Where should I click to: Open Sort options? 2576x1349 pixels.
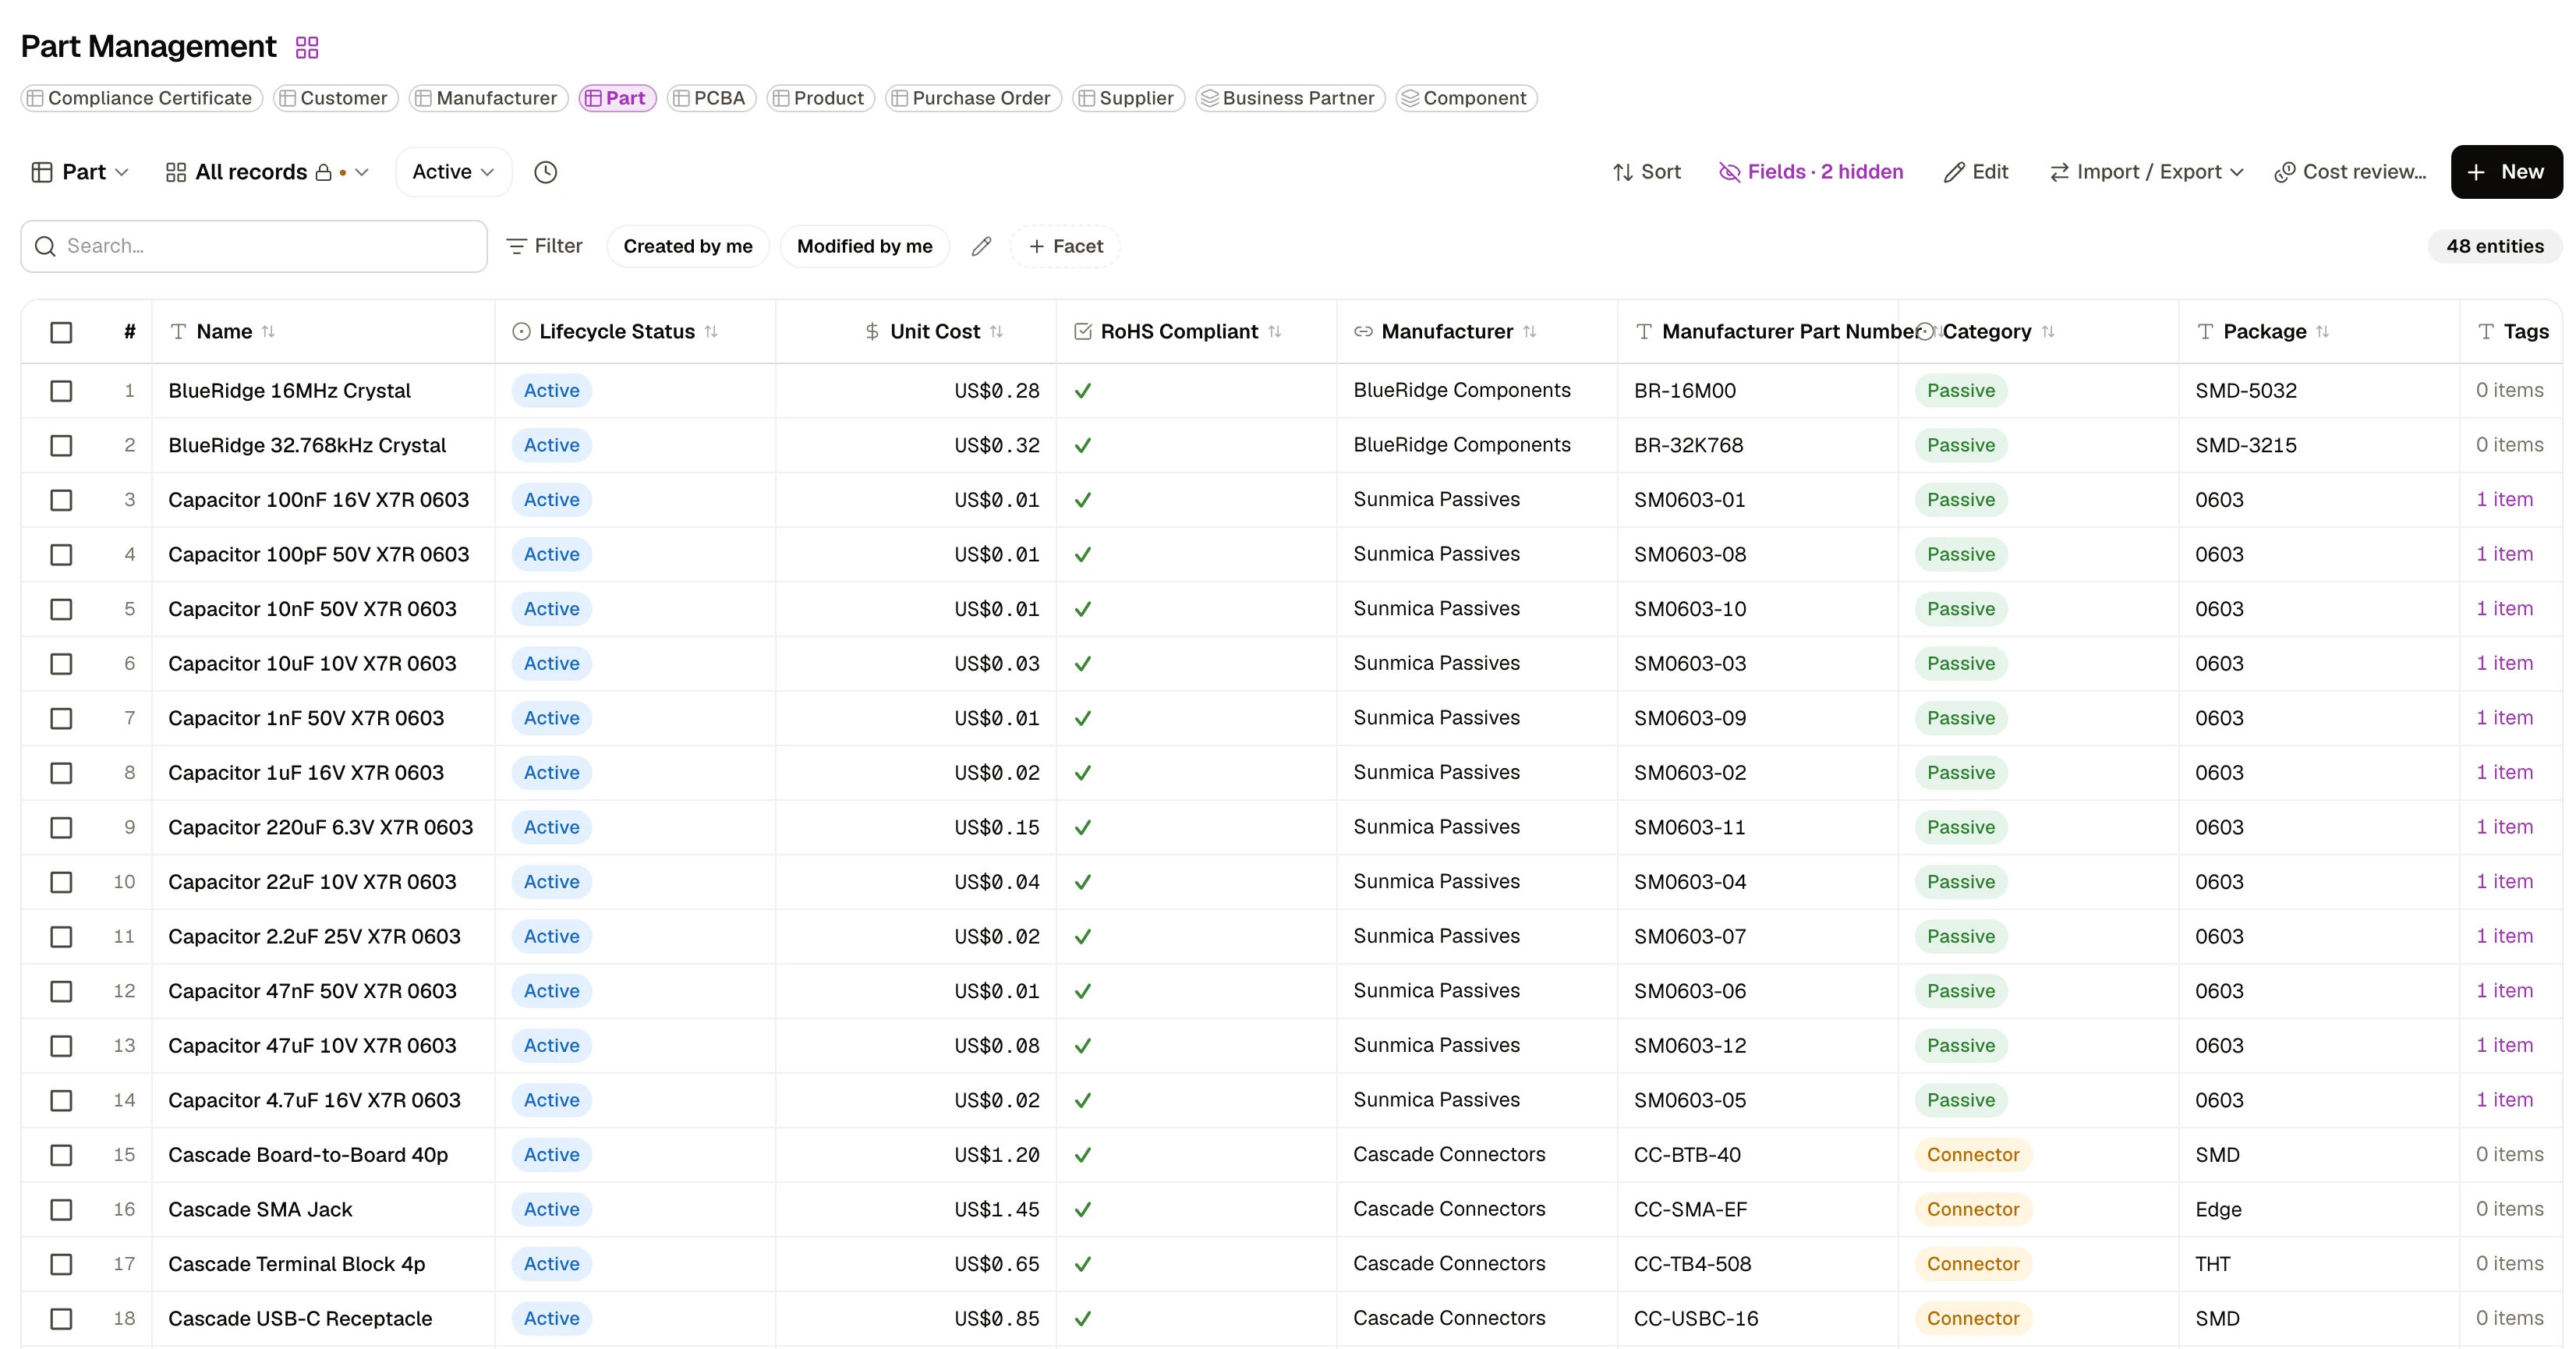(1646, 172)
